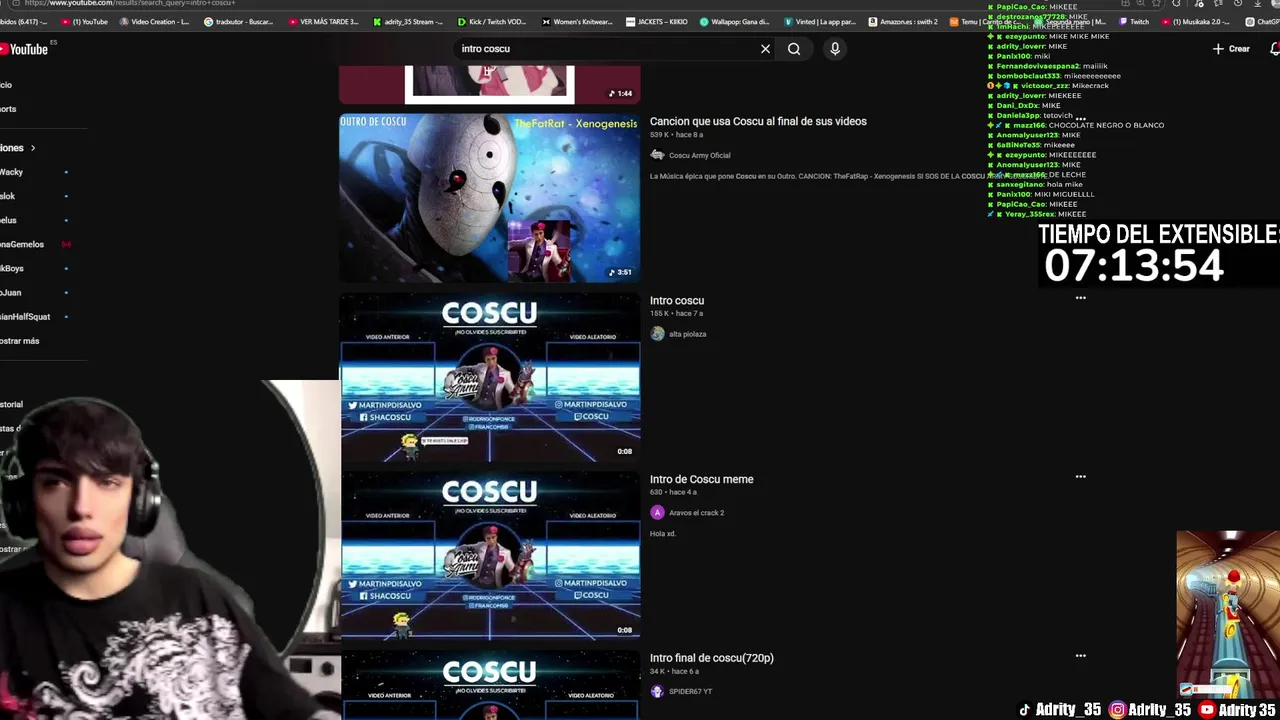The width and height of the screenshot is (1280, 720).
Task: Switch to the 'tradxutor - Buscar' Google tab
Action: (x=238, y=21)
